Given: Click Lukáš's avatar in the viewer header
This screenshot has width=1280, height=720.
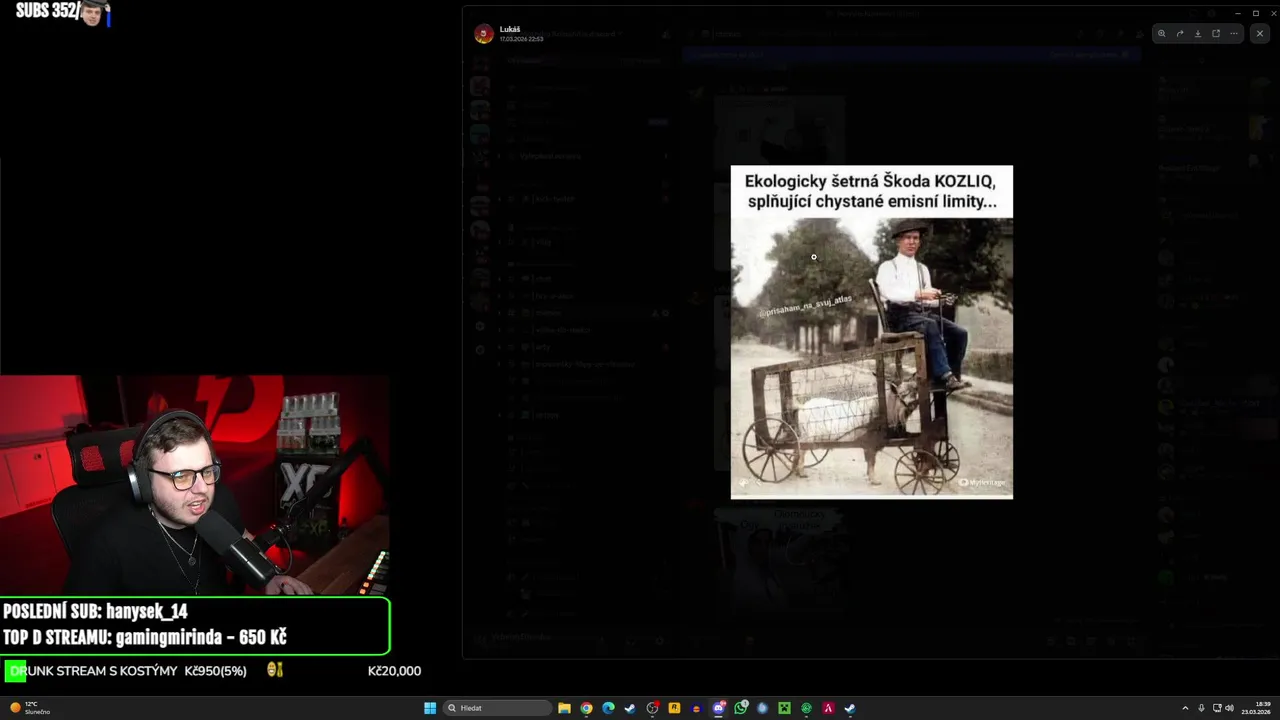Looking at the screenshot, I should tap(484, 34).
